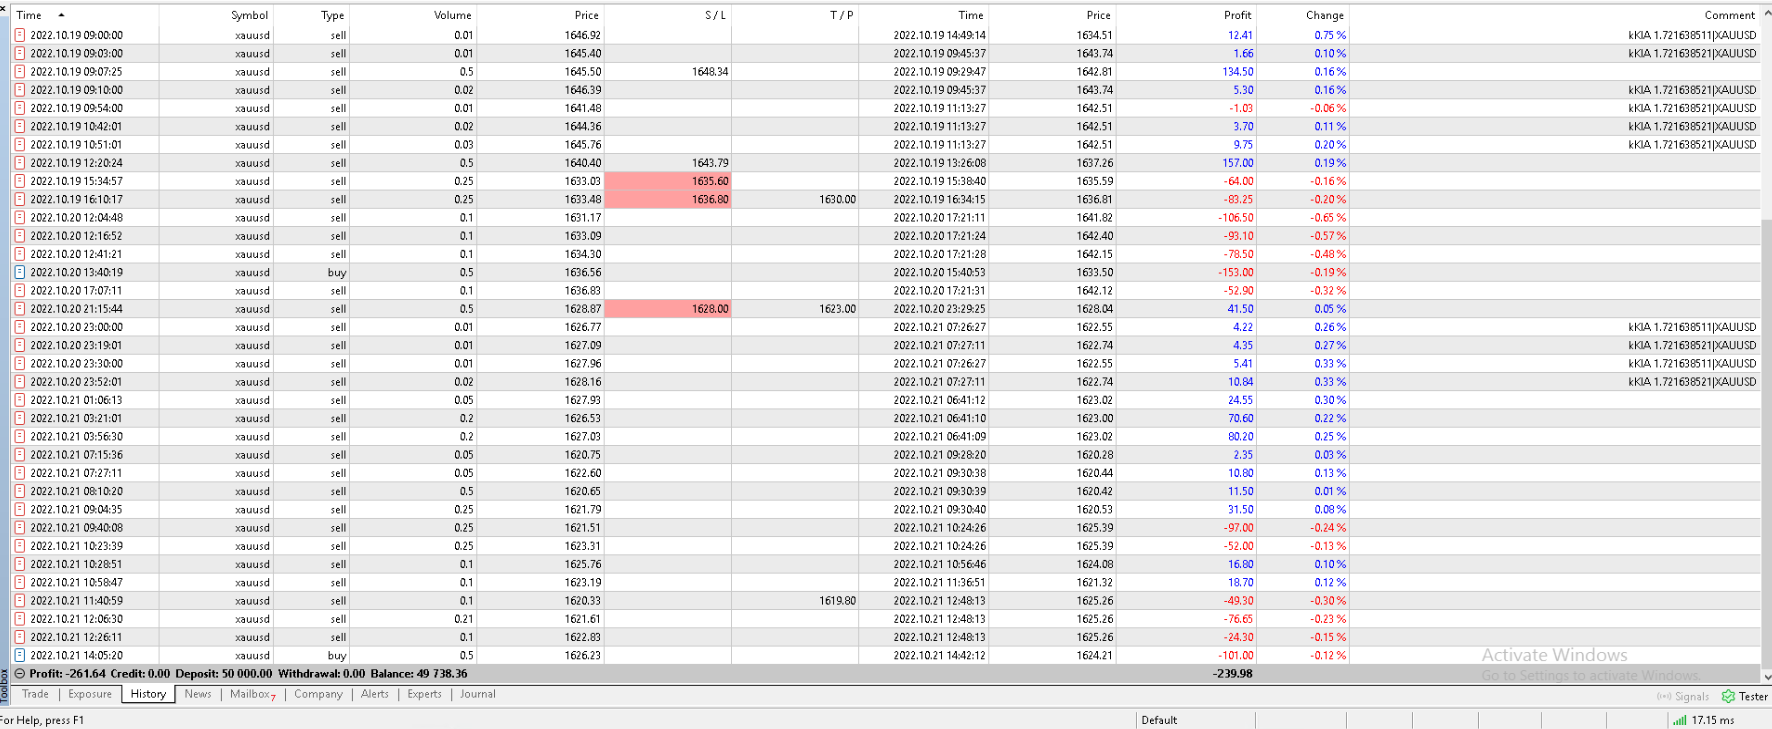This screenshot has width=1772, height=729.
Task: Sort by the S / L column header
Action: (715, 15)
